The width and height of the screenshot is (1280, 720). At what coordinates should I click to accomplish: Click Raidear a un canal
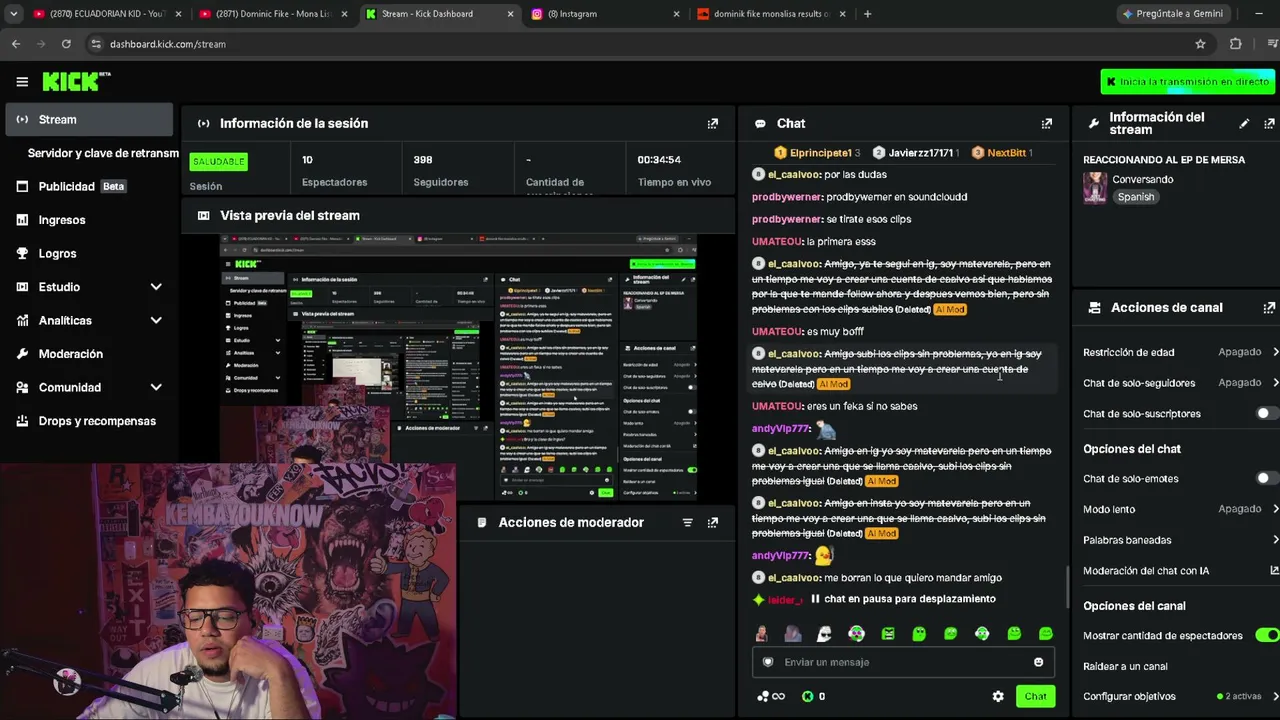pyautogui.click(x=1125, y=666)
